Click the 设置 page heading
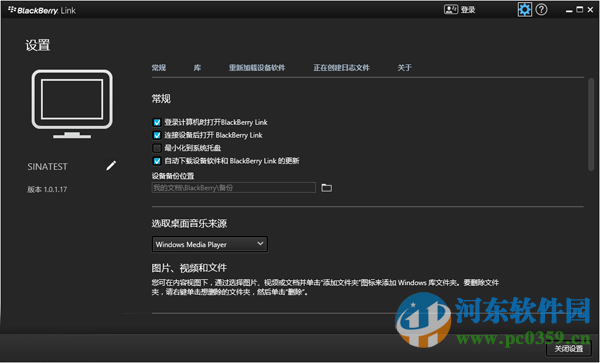This screenshot has width=600, height=363. click(38, 45)
